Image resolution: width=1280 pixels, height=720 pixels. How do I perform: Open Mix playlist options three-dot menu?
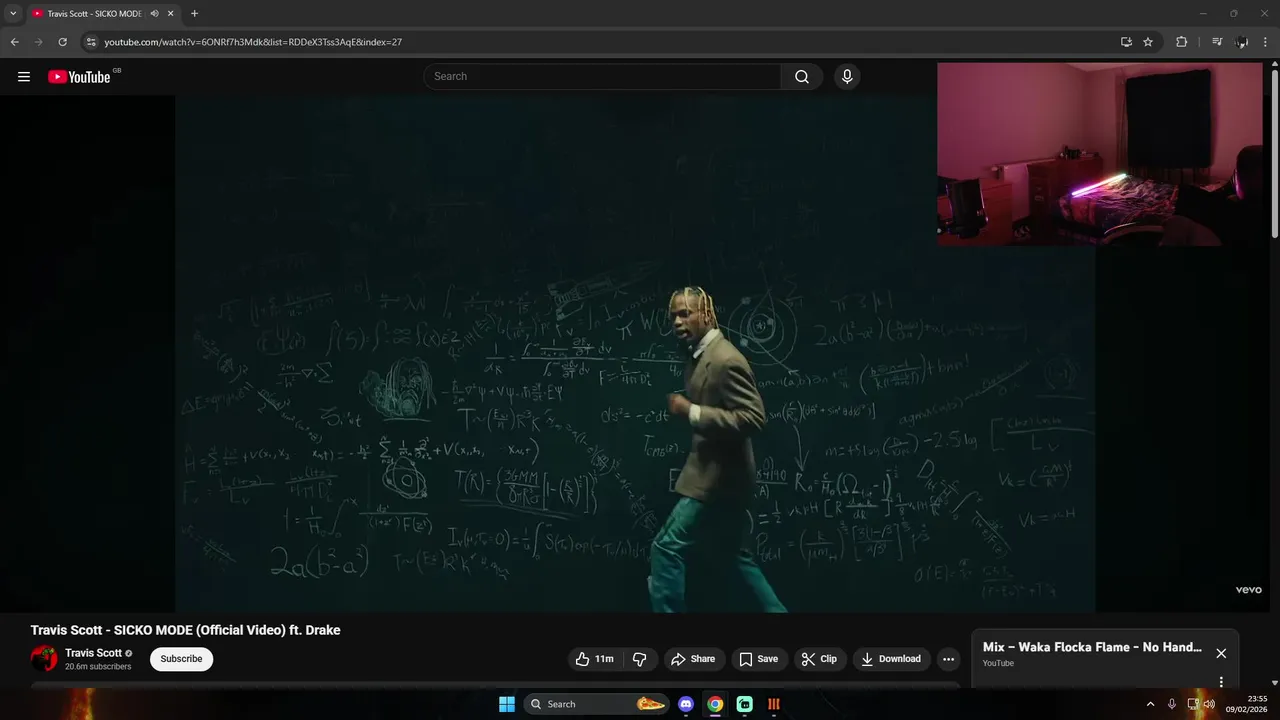tap(1221, 682)
